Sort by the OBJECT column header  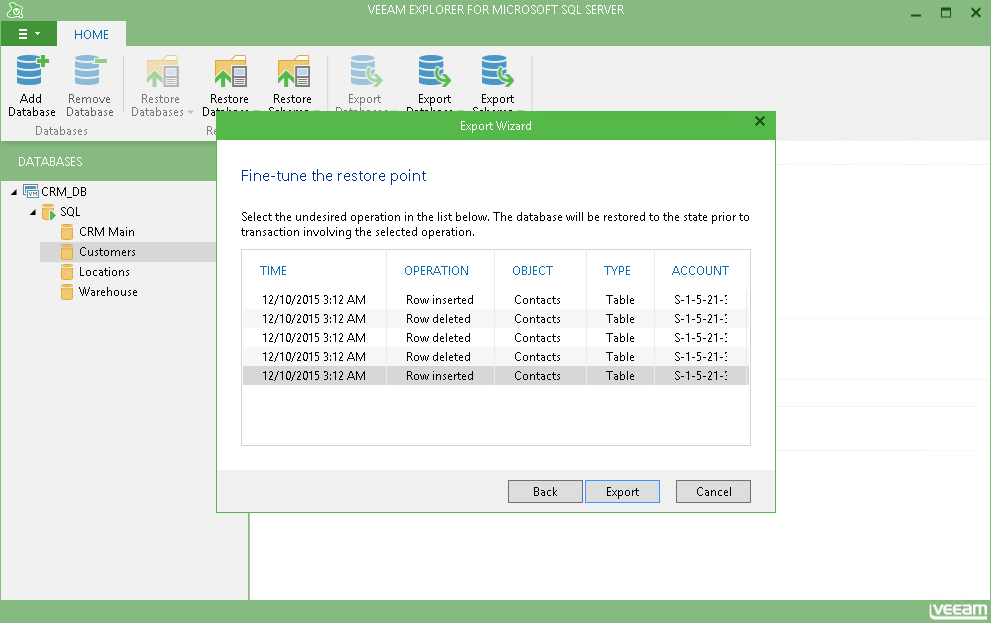533,270
